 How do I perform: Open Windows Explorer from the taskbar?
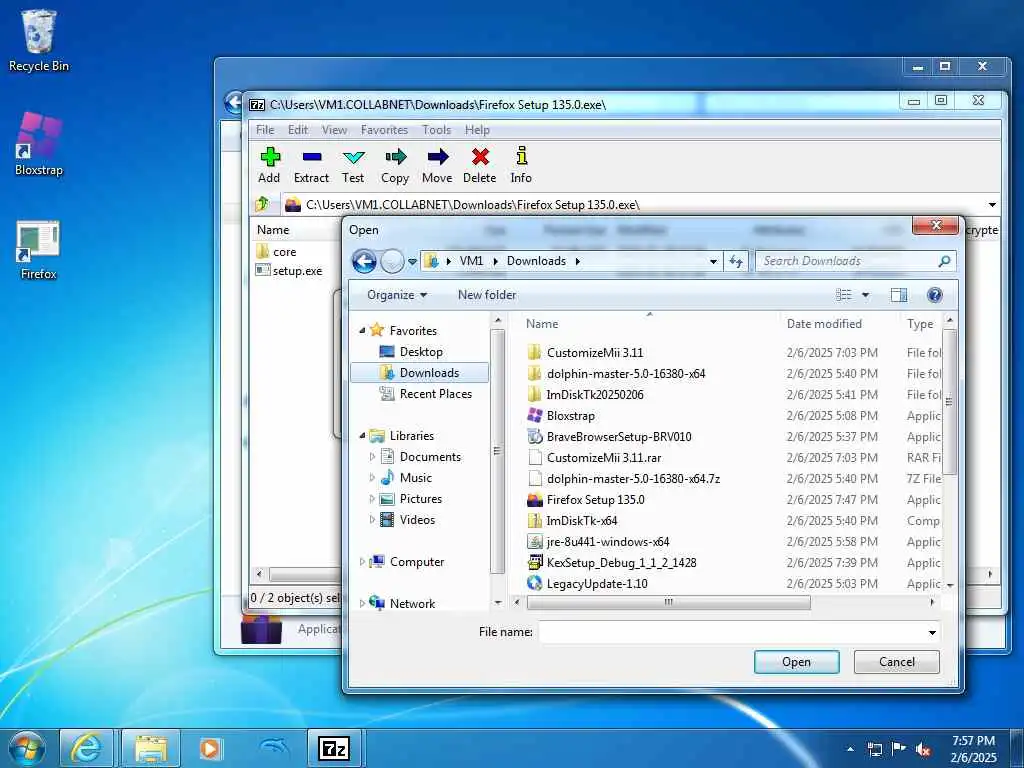151,748
